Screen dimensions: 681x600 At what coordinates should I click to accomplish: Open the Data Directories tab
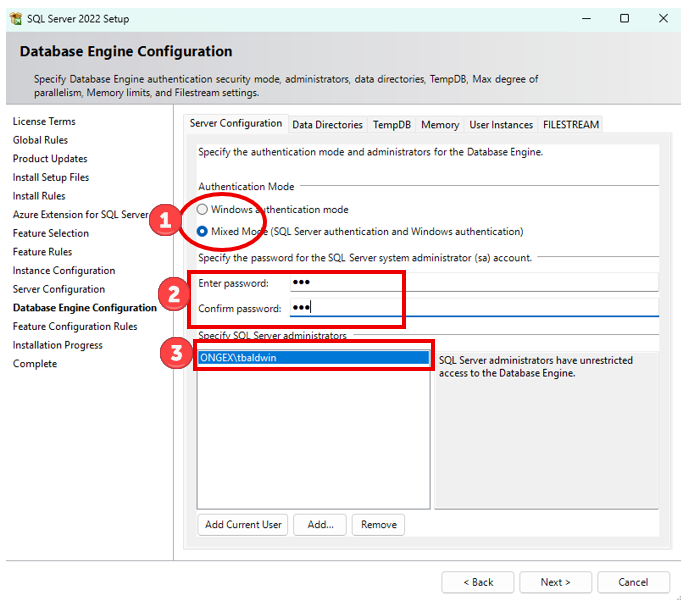click(x=327, y=125)
